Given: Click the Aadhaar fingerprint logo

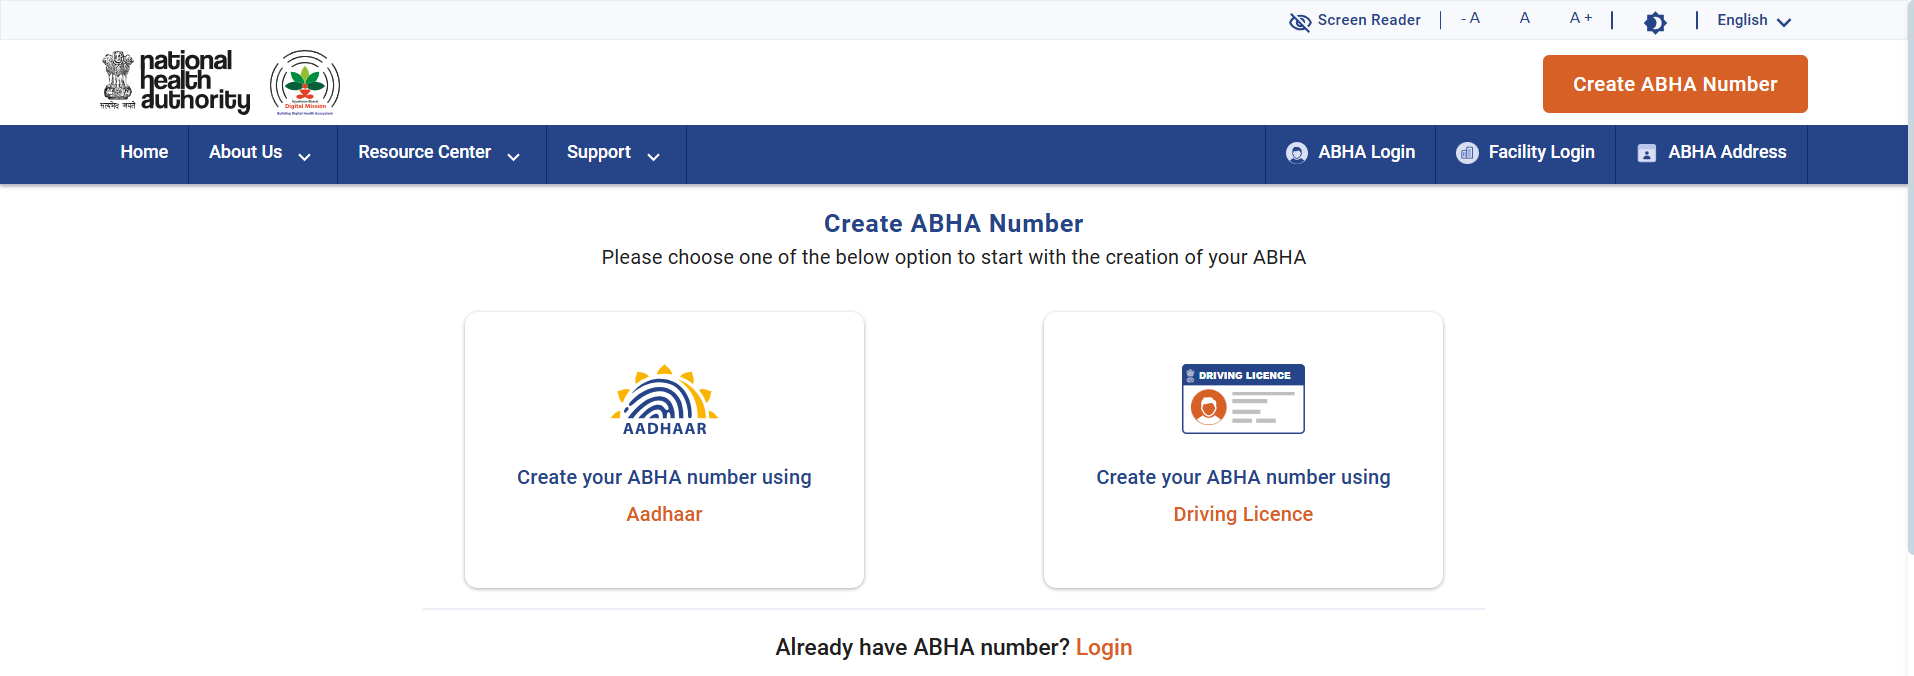Looking at the screenshot, I should (665, 400).
